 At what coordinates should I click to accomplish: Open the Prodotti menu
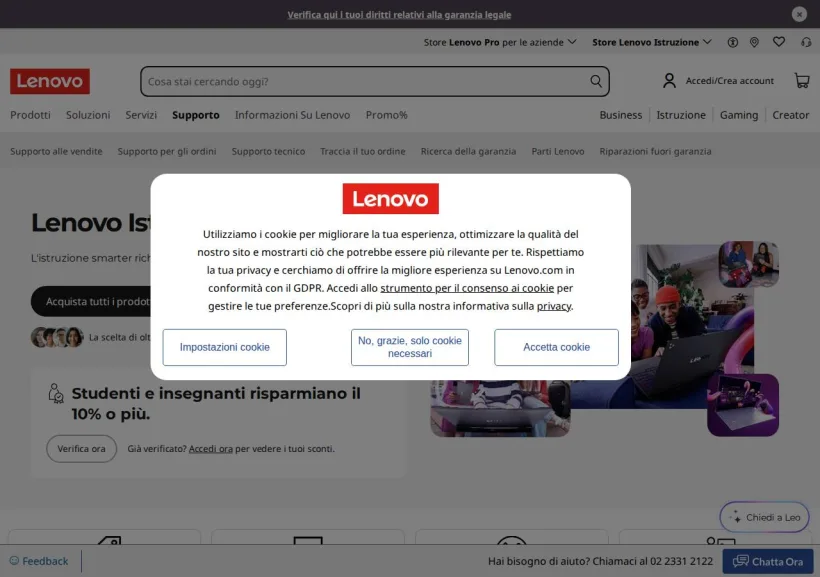pos(30,115)
